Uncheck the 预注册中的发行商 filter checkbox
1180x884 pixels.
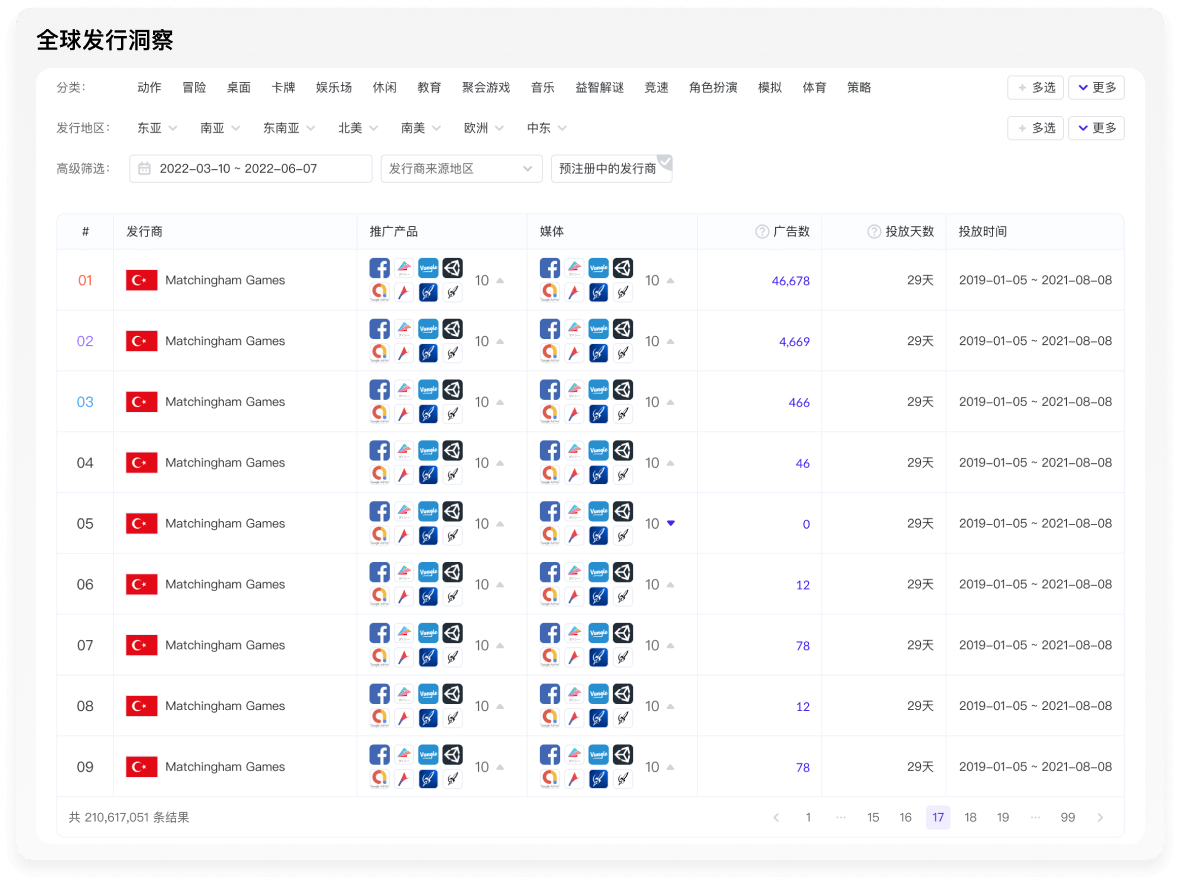(666, 160)
